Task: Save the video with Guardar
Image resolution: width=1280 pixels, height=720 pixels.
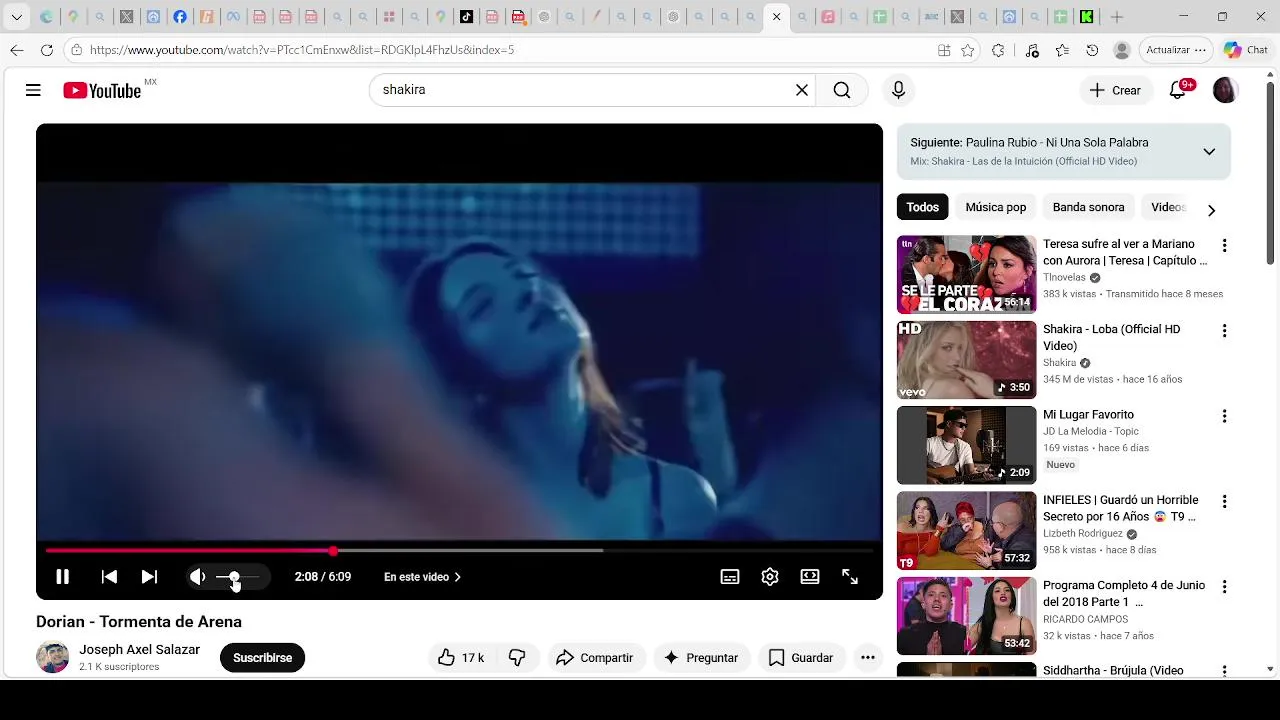Action: point(801,658)
